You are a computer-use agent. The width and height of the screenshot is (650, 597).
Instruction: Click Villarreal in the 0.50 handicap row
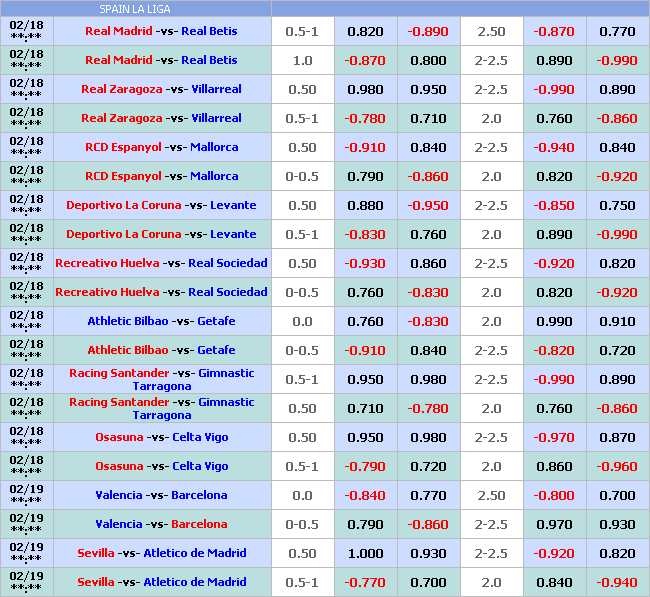[x=216, y=89]
